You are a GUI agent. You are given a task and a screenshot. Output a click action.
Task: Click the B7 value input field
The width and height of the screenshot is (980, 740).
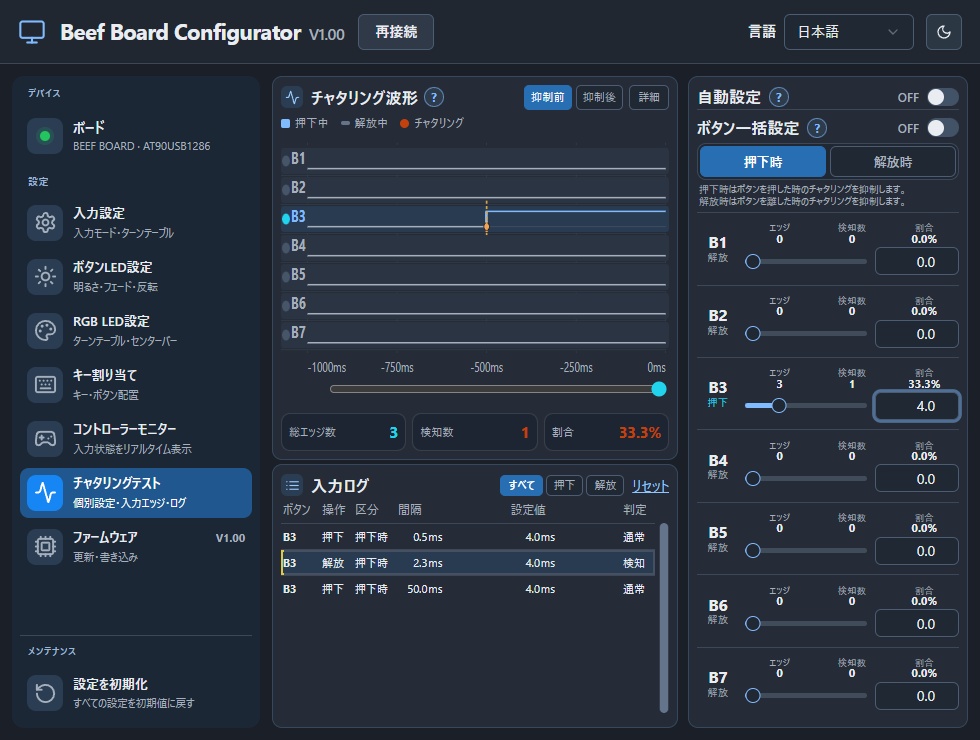click(x=916, y=696)
